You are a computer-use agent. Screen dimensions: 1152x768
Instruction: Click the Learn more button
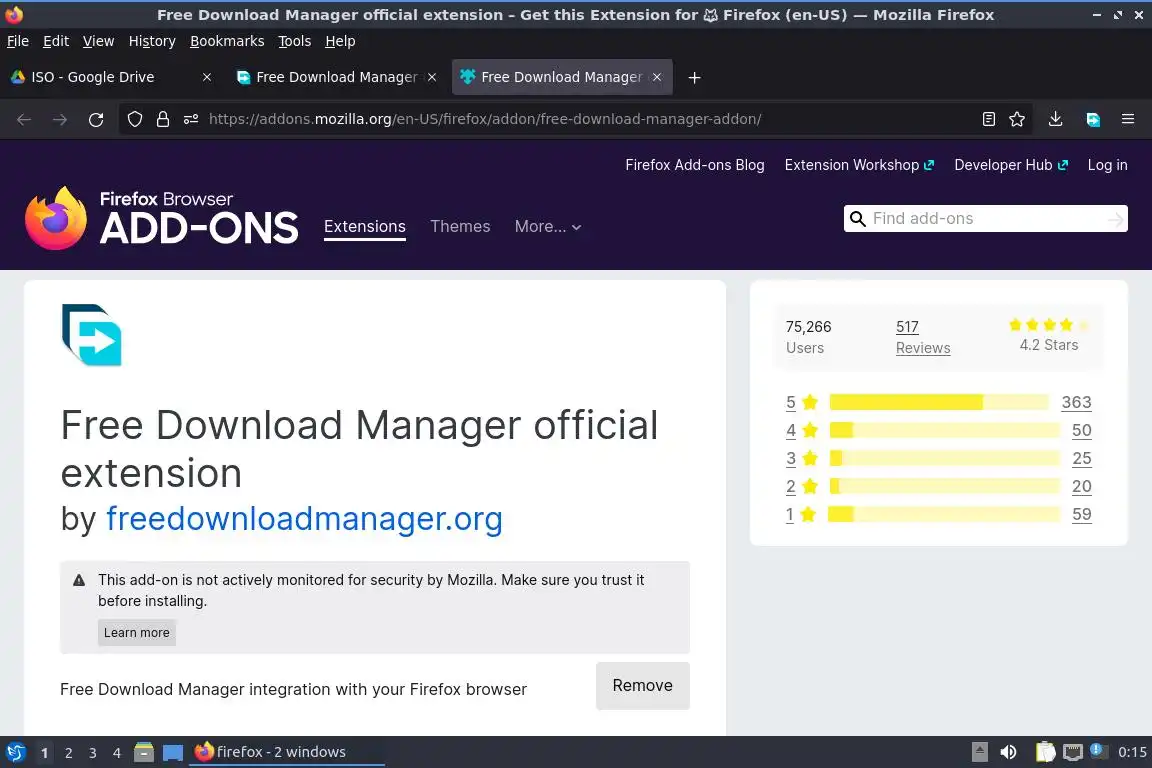point(137,633)
